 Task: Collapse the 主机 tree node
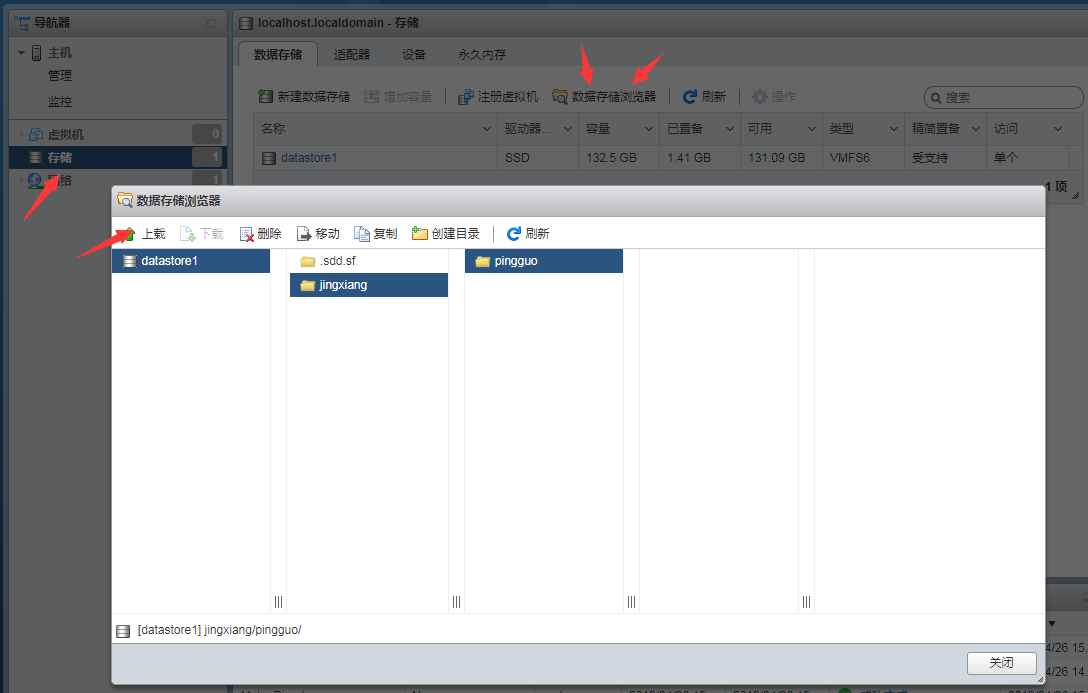[x=22, y=53]
